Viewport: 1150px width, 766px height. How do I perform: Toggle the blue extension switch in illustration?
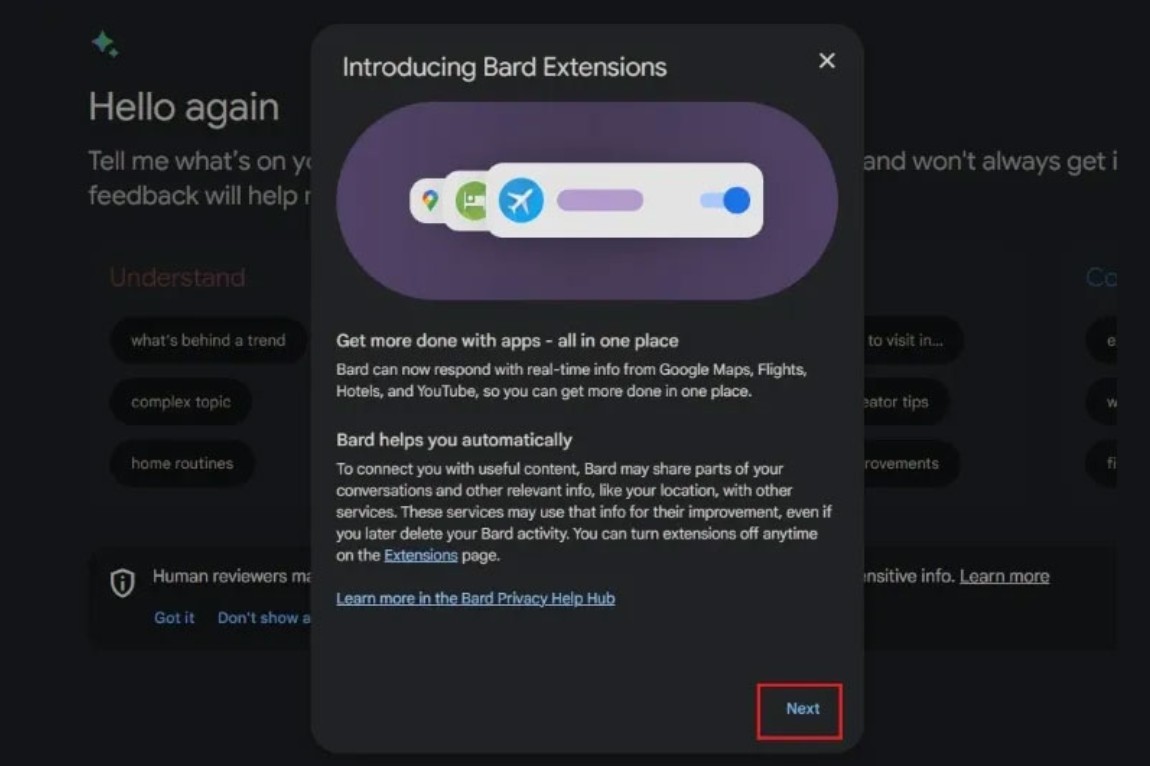click(x=725, y=200)
